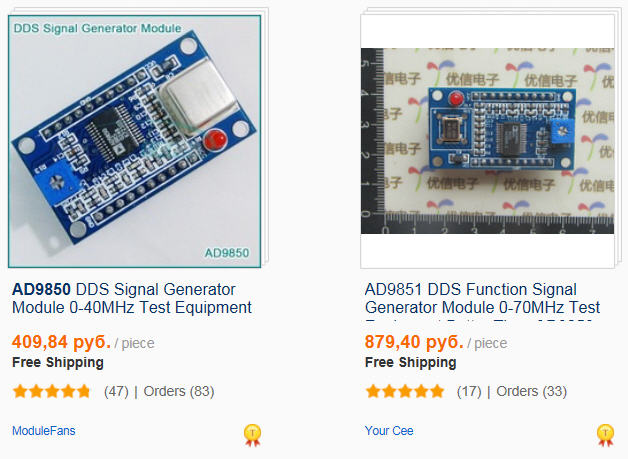
Task: Click the 879,40 руб. price
Action: point(414,342)
